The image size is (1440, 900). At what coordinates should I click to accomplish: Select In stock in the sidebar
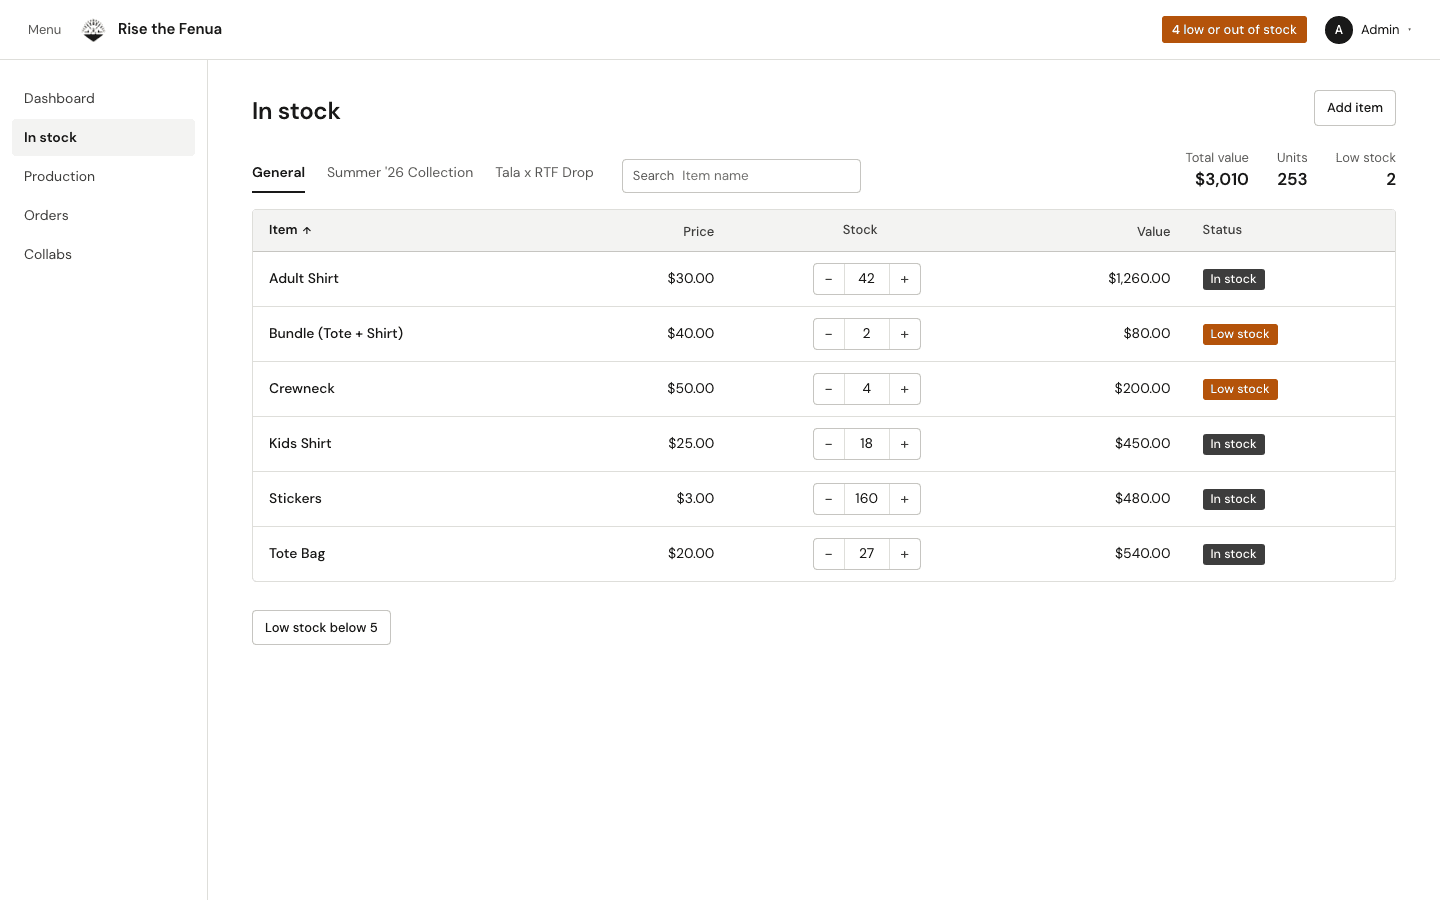click(x=103, y=137)
